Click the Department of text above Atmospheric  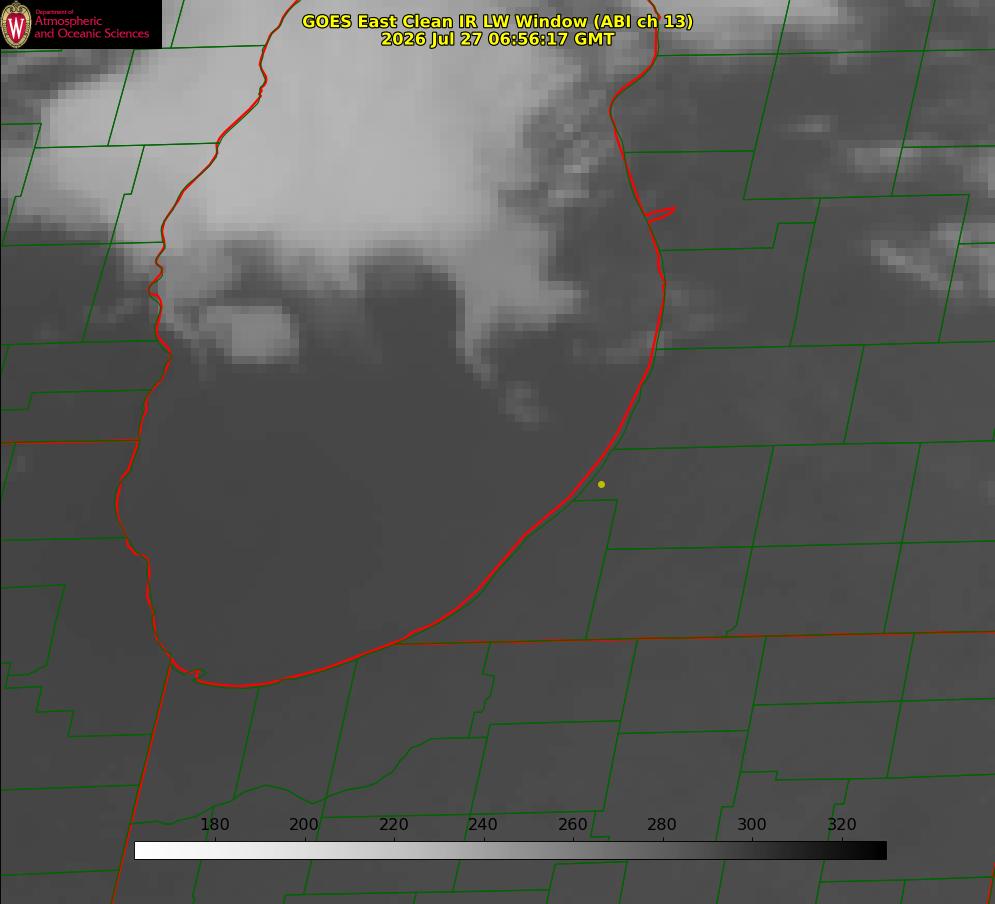[x=54, y=12]
